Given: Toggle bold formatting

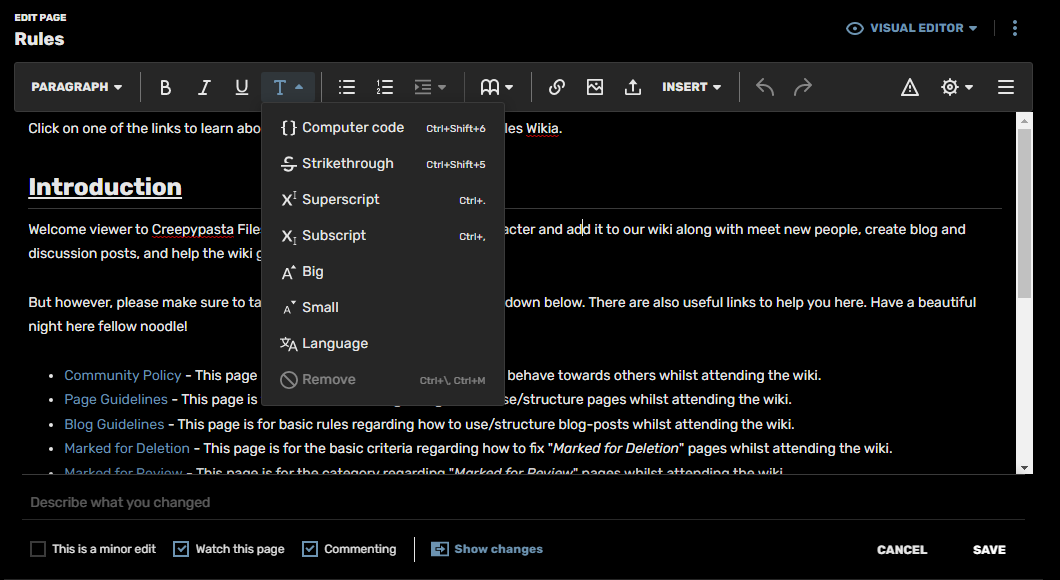Looking at the screenshot, I should coord(165,87).
